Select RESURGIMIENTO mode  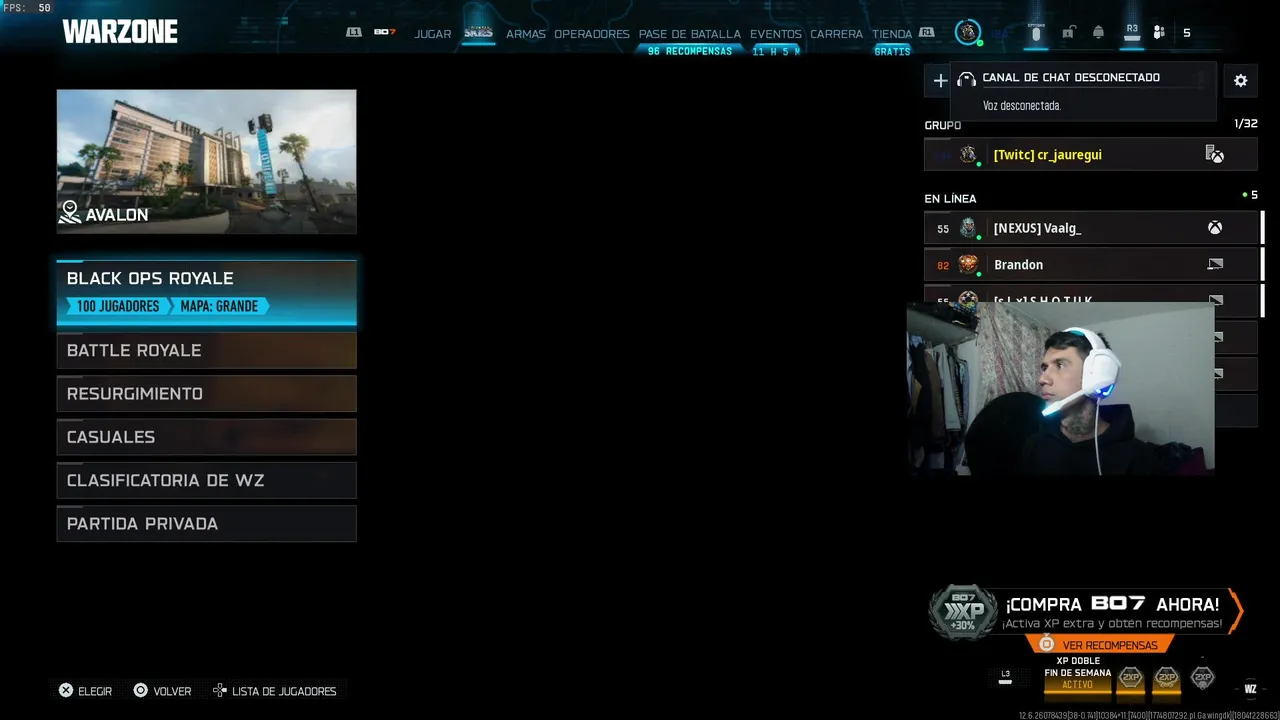(207, 394)
